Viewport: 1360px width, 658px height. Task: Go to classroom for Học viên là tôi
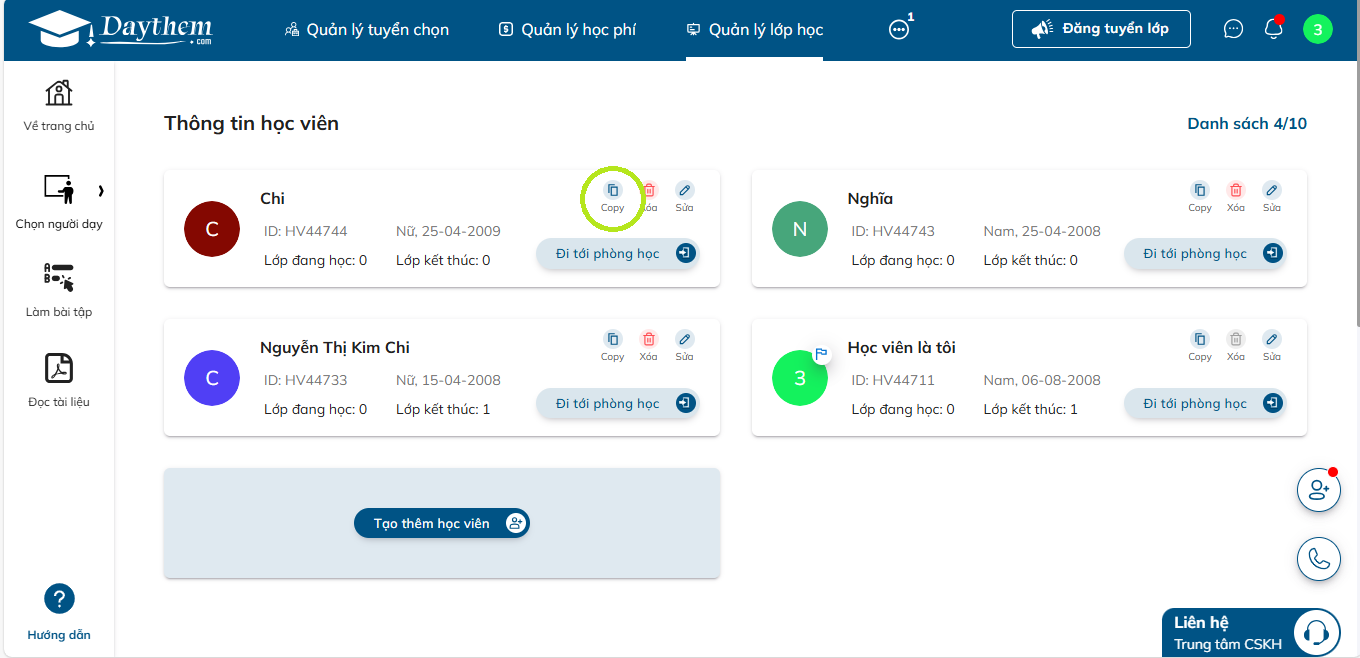click(1205, 403)
